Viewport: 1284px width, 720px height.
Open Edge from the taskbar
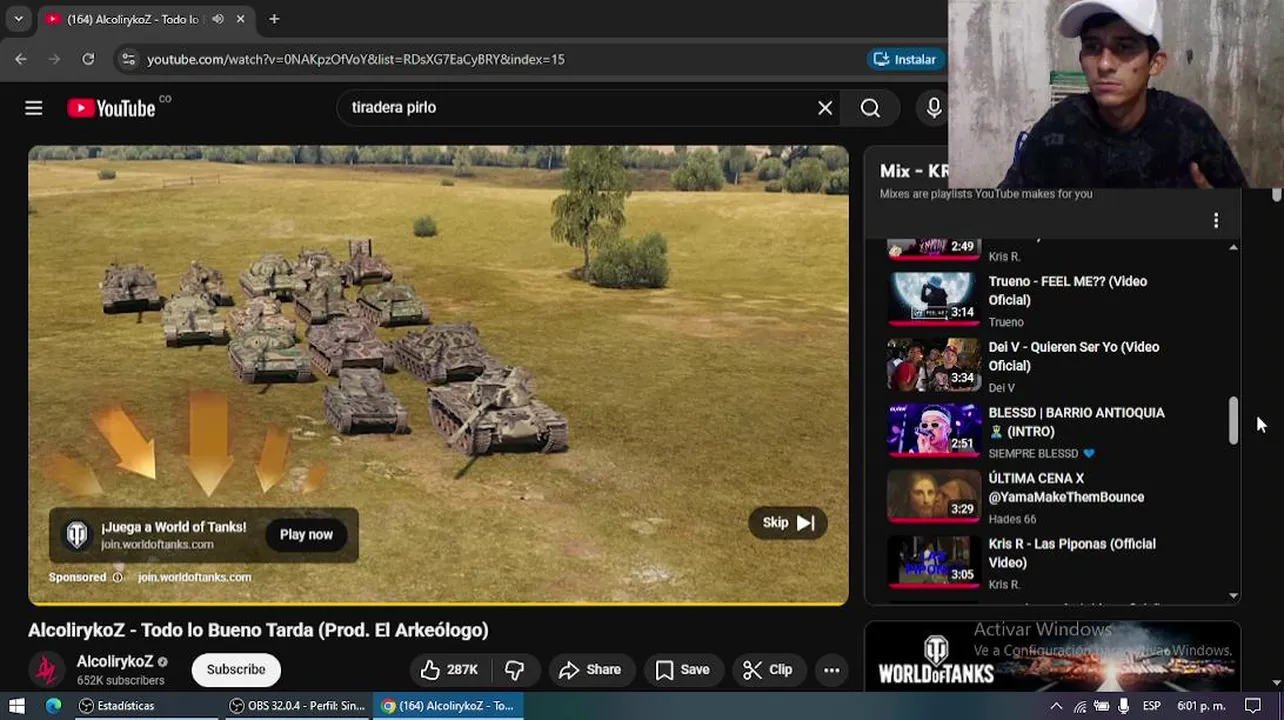point(54,706)
